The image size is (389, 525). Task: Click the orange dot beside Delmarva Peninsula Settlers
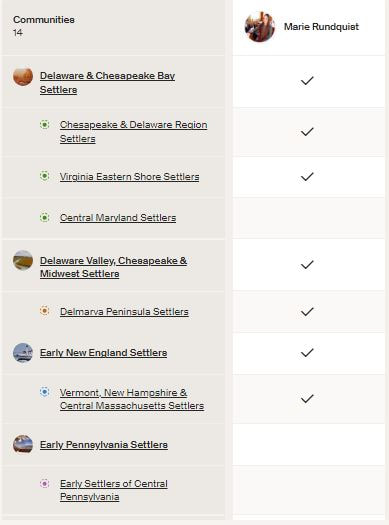pos(45,311)
